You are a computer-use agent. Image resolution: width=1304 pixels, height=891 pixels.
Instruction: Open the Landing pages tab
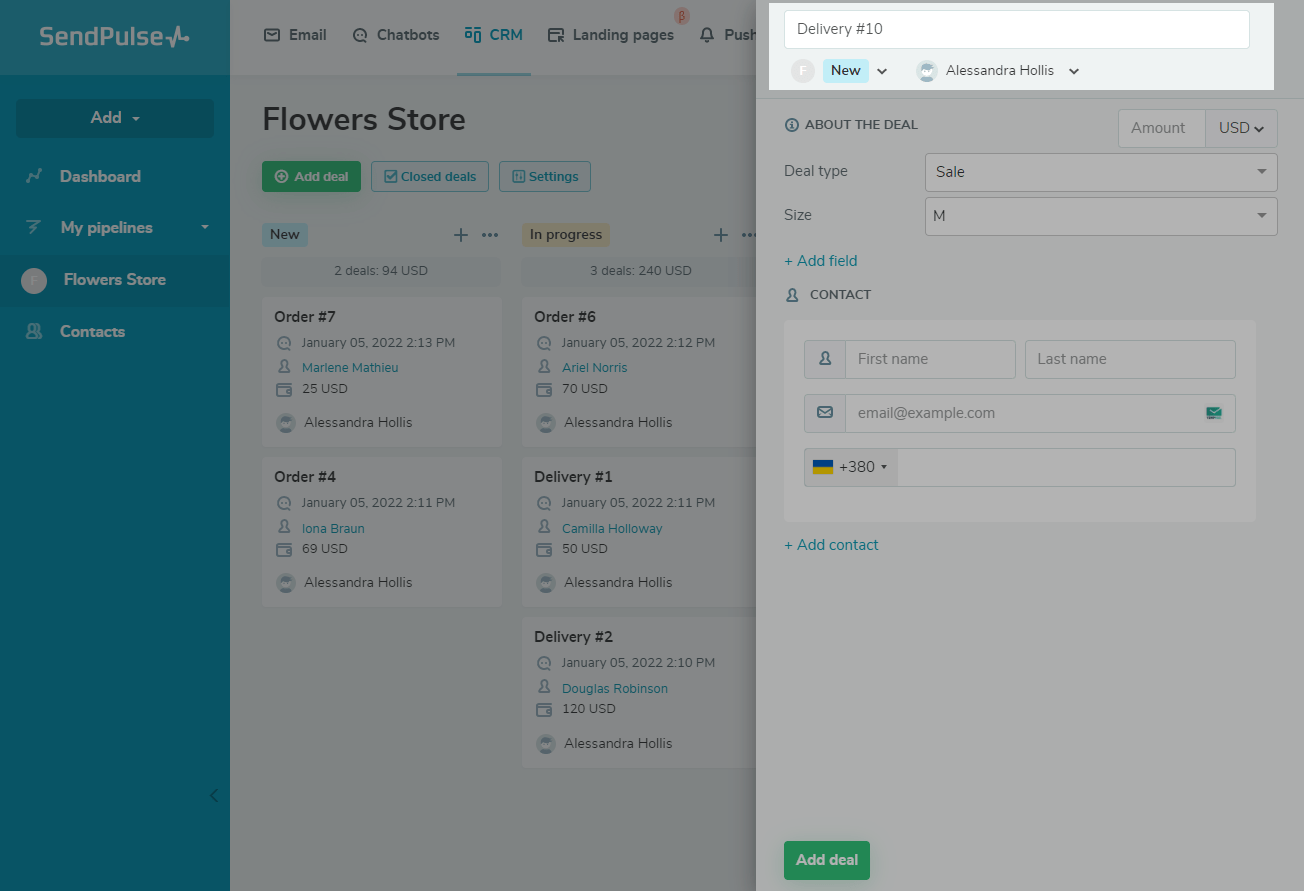pyautogui.click(x=611, y=35)
